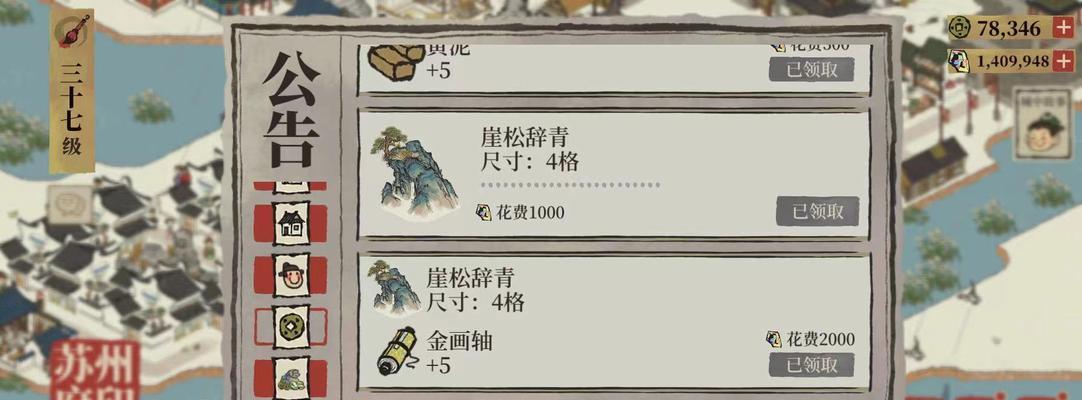Add currency with plus beside 1,409,948

[x=1063, y=61]
